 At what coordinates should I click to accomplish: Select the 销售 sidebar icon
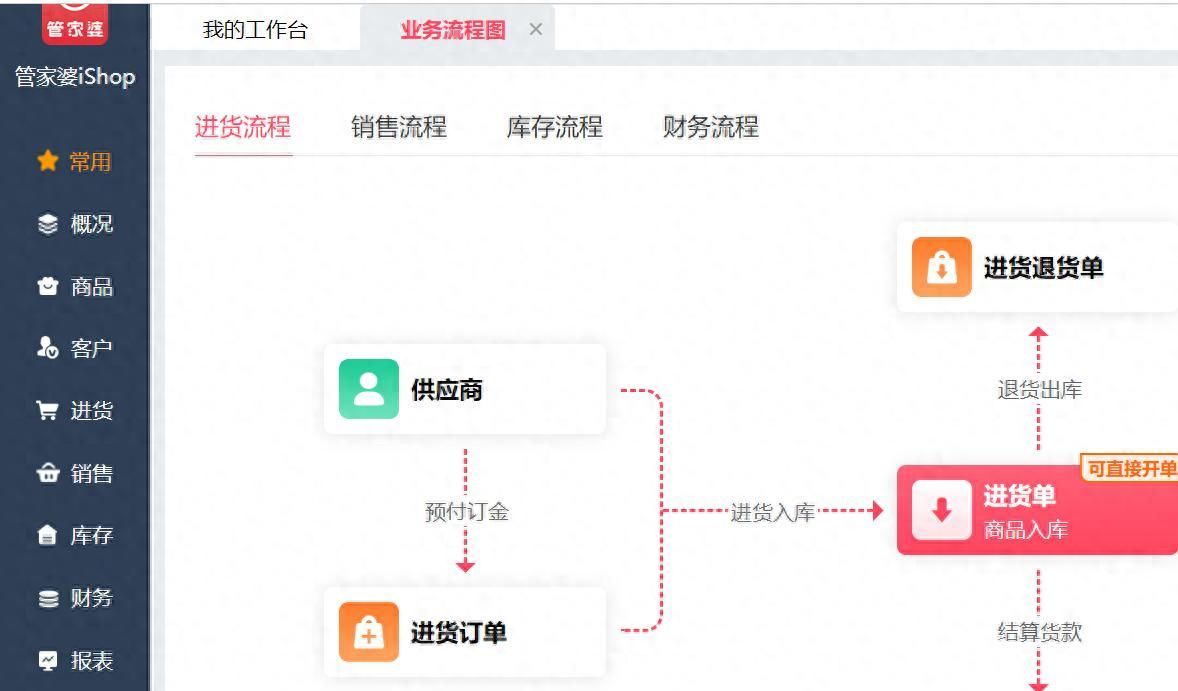tap(50, 473)
